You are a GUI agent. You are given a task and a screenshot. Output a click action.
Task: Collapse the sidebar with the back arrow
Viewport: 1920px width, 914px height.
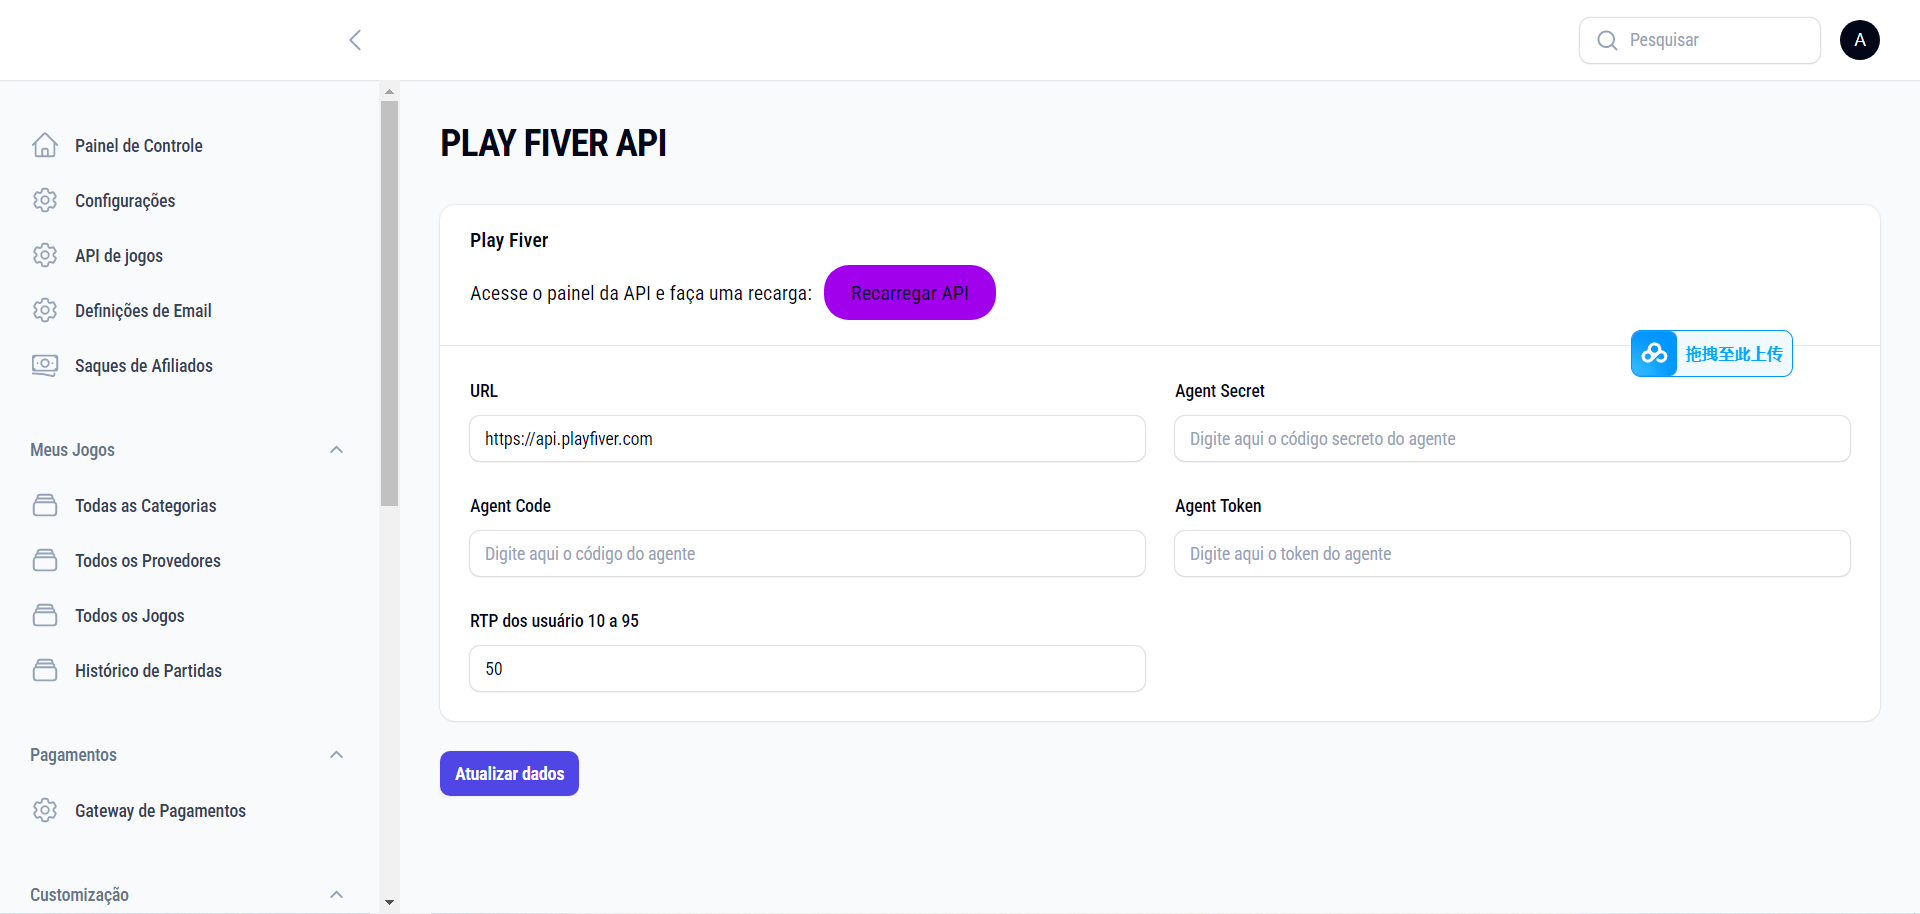pyautogui.click(x=355, y=40)
